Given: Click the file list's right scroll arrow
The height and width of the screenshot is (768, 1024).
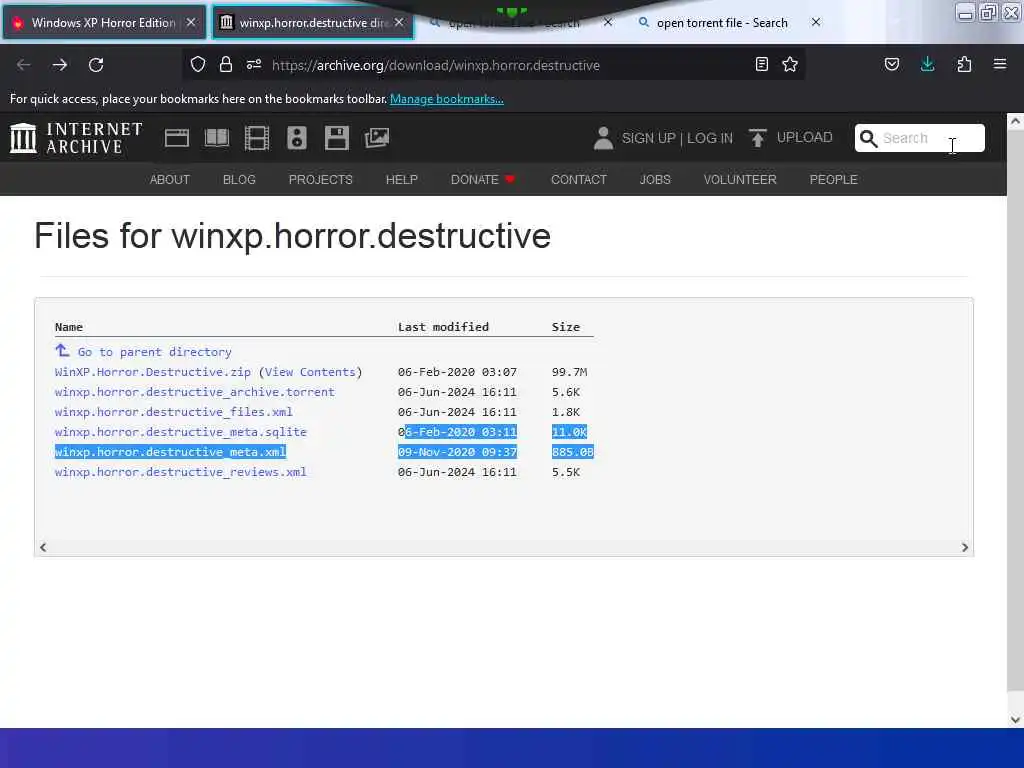Looking at the screenshot, I should click(965, 547).
